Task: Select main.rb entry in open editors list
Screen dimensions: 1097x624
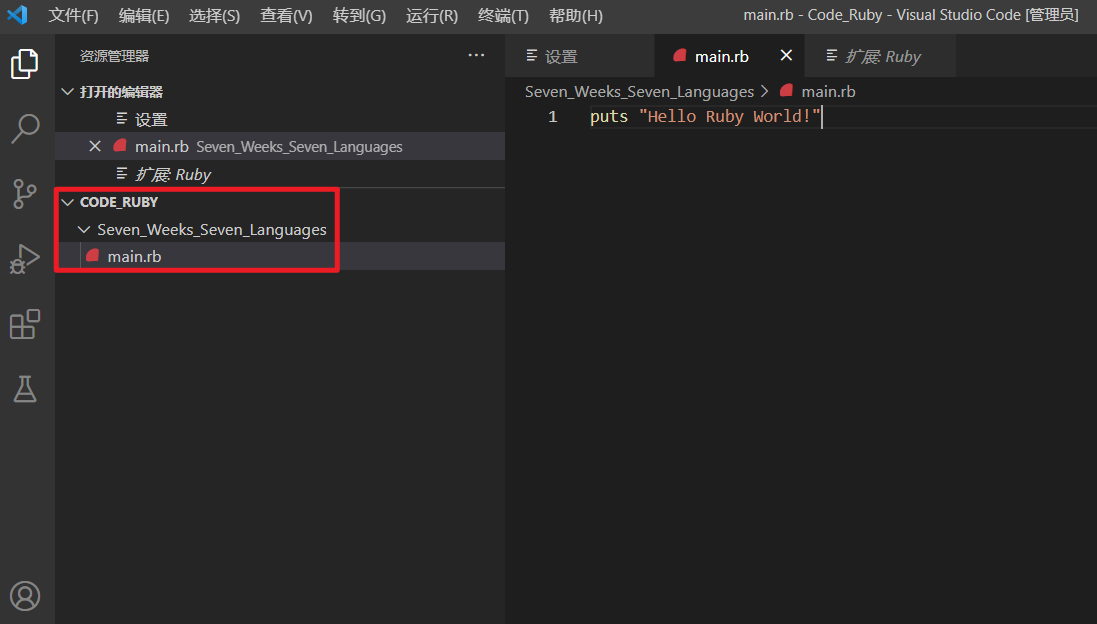Action: [x=280, y=146]
